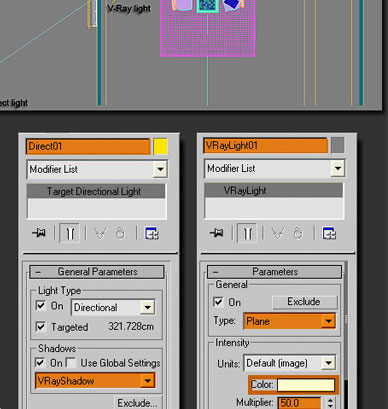Open Configure Modifier Sets in VRayLight01 panel

(x=329, y=233)
